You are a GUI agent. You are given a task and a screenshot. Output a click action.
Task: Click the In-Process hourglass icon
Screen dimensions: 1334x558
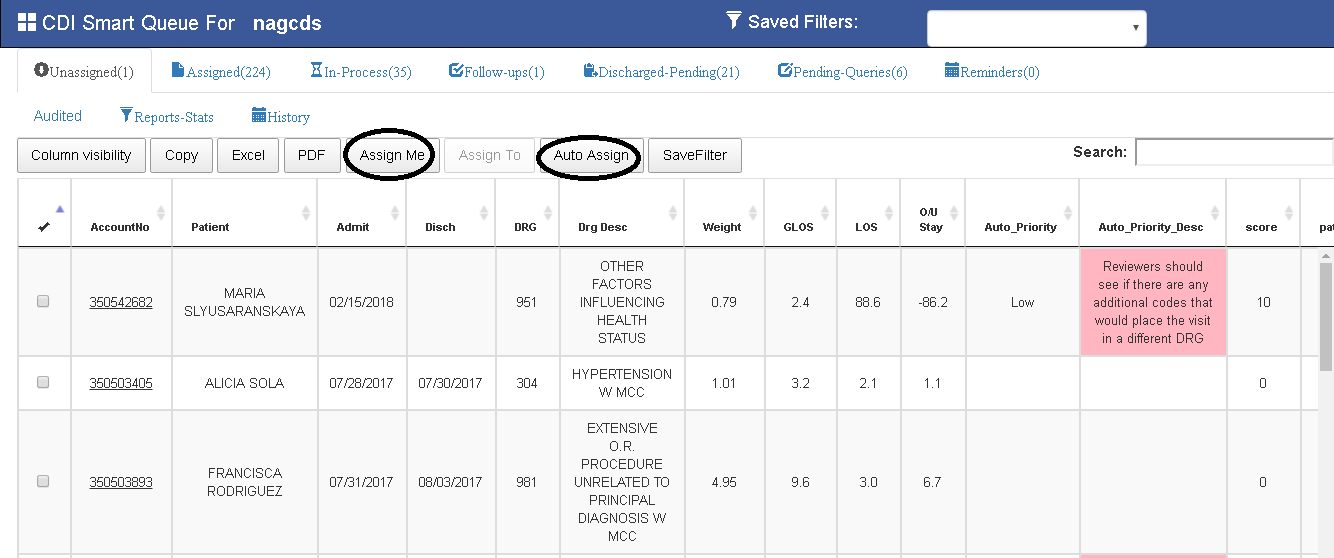(316, 70)
